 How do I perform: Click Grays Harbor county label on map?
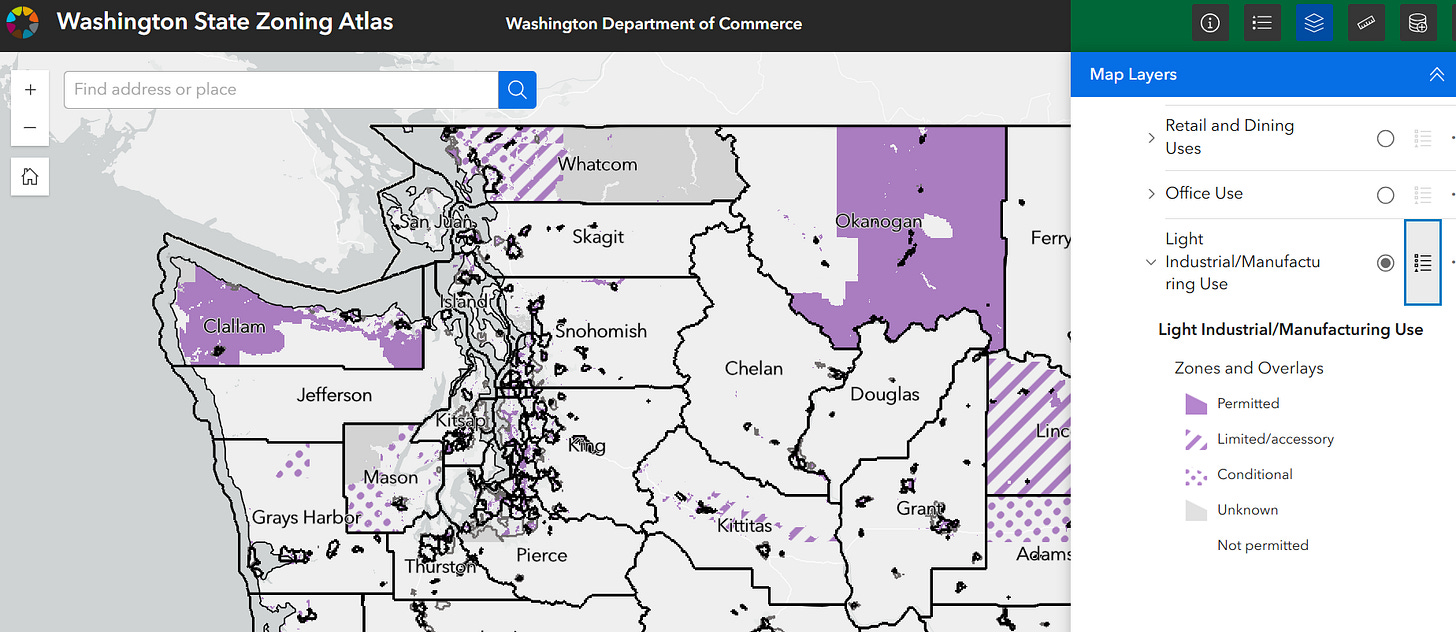tap(307, 518)
